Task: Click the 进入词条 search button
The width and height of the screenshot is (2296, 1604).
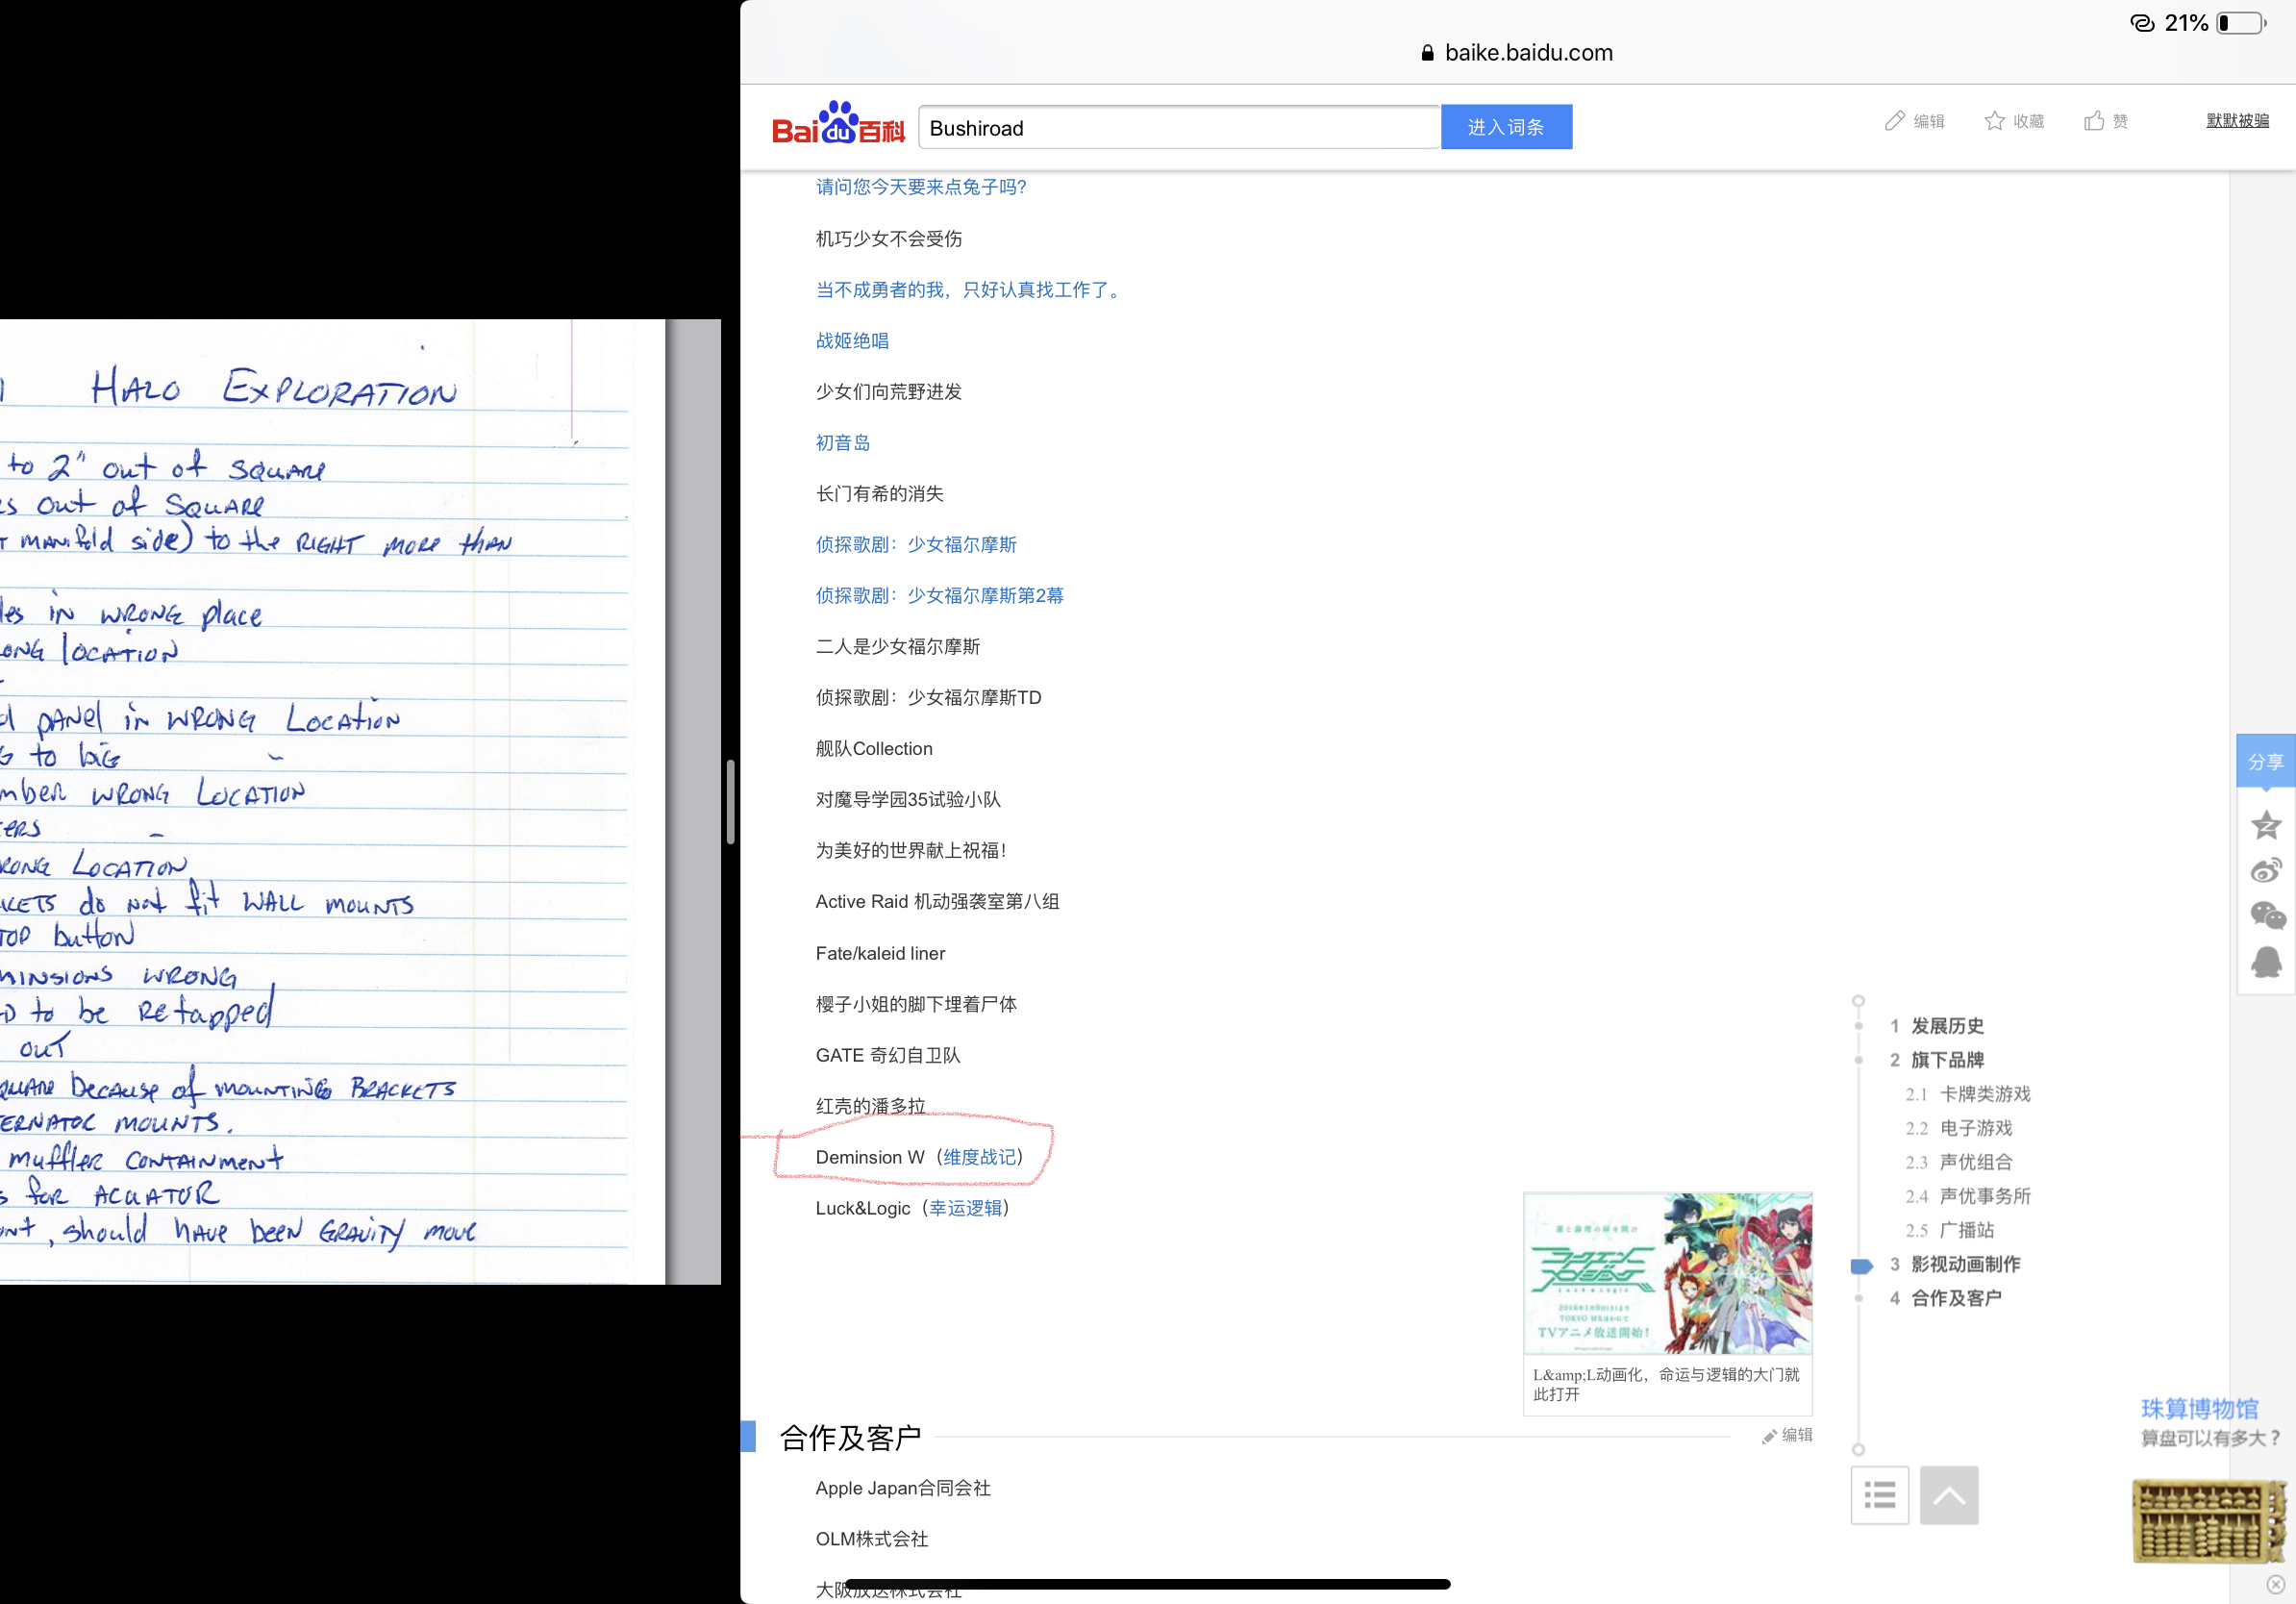Action: coord(1505,127)
